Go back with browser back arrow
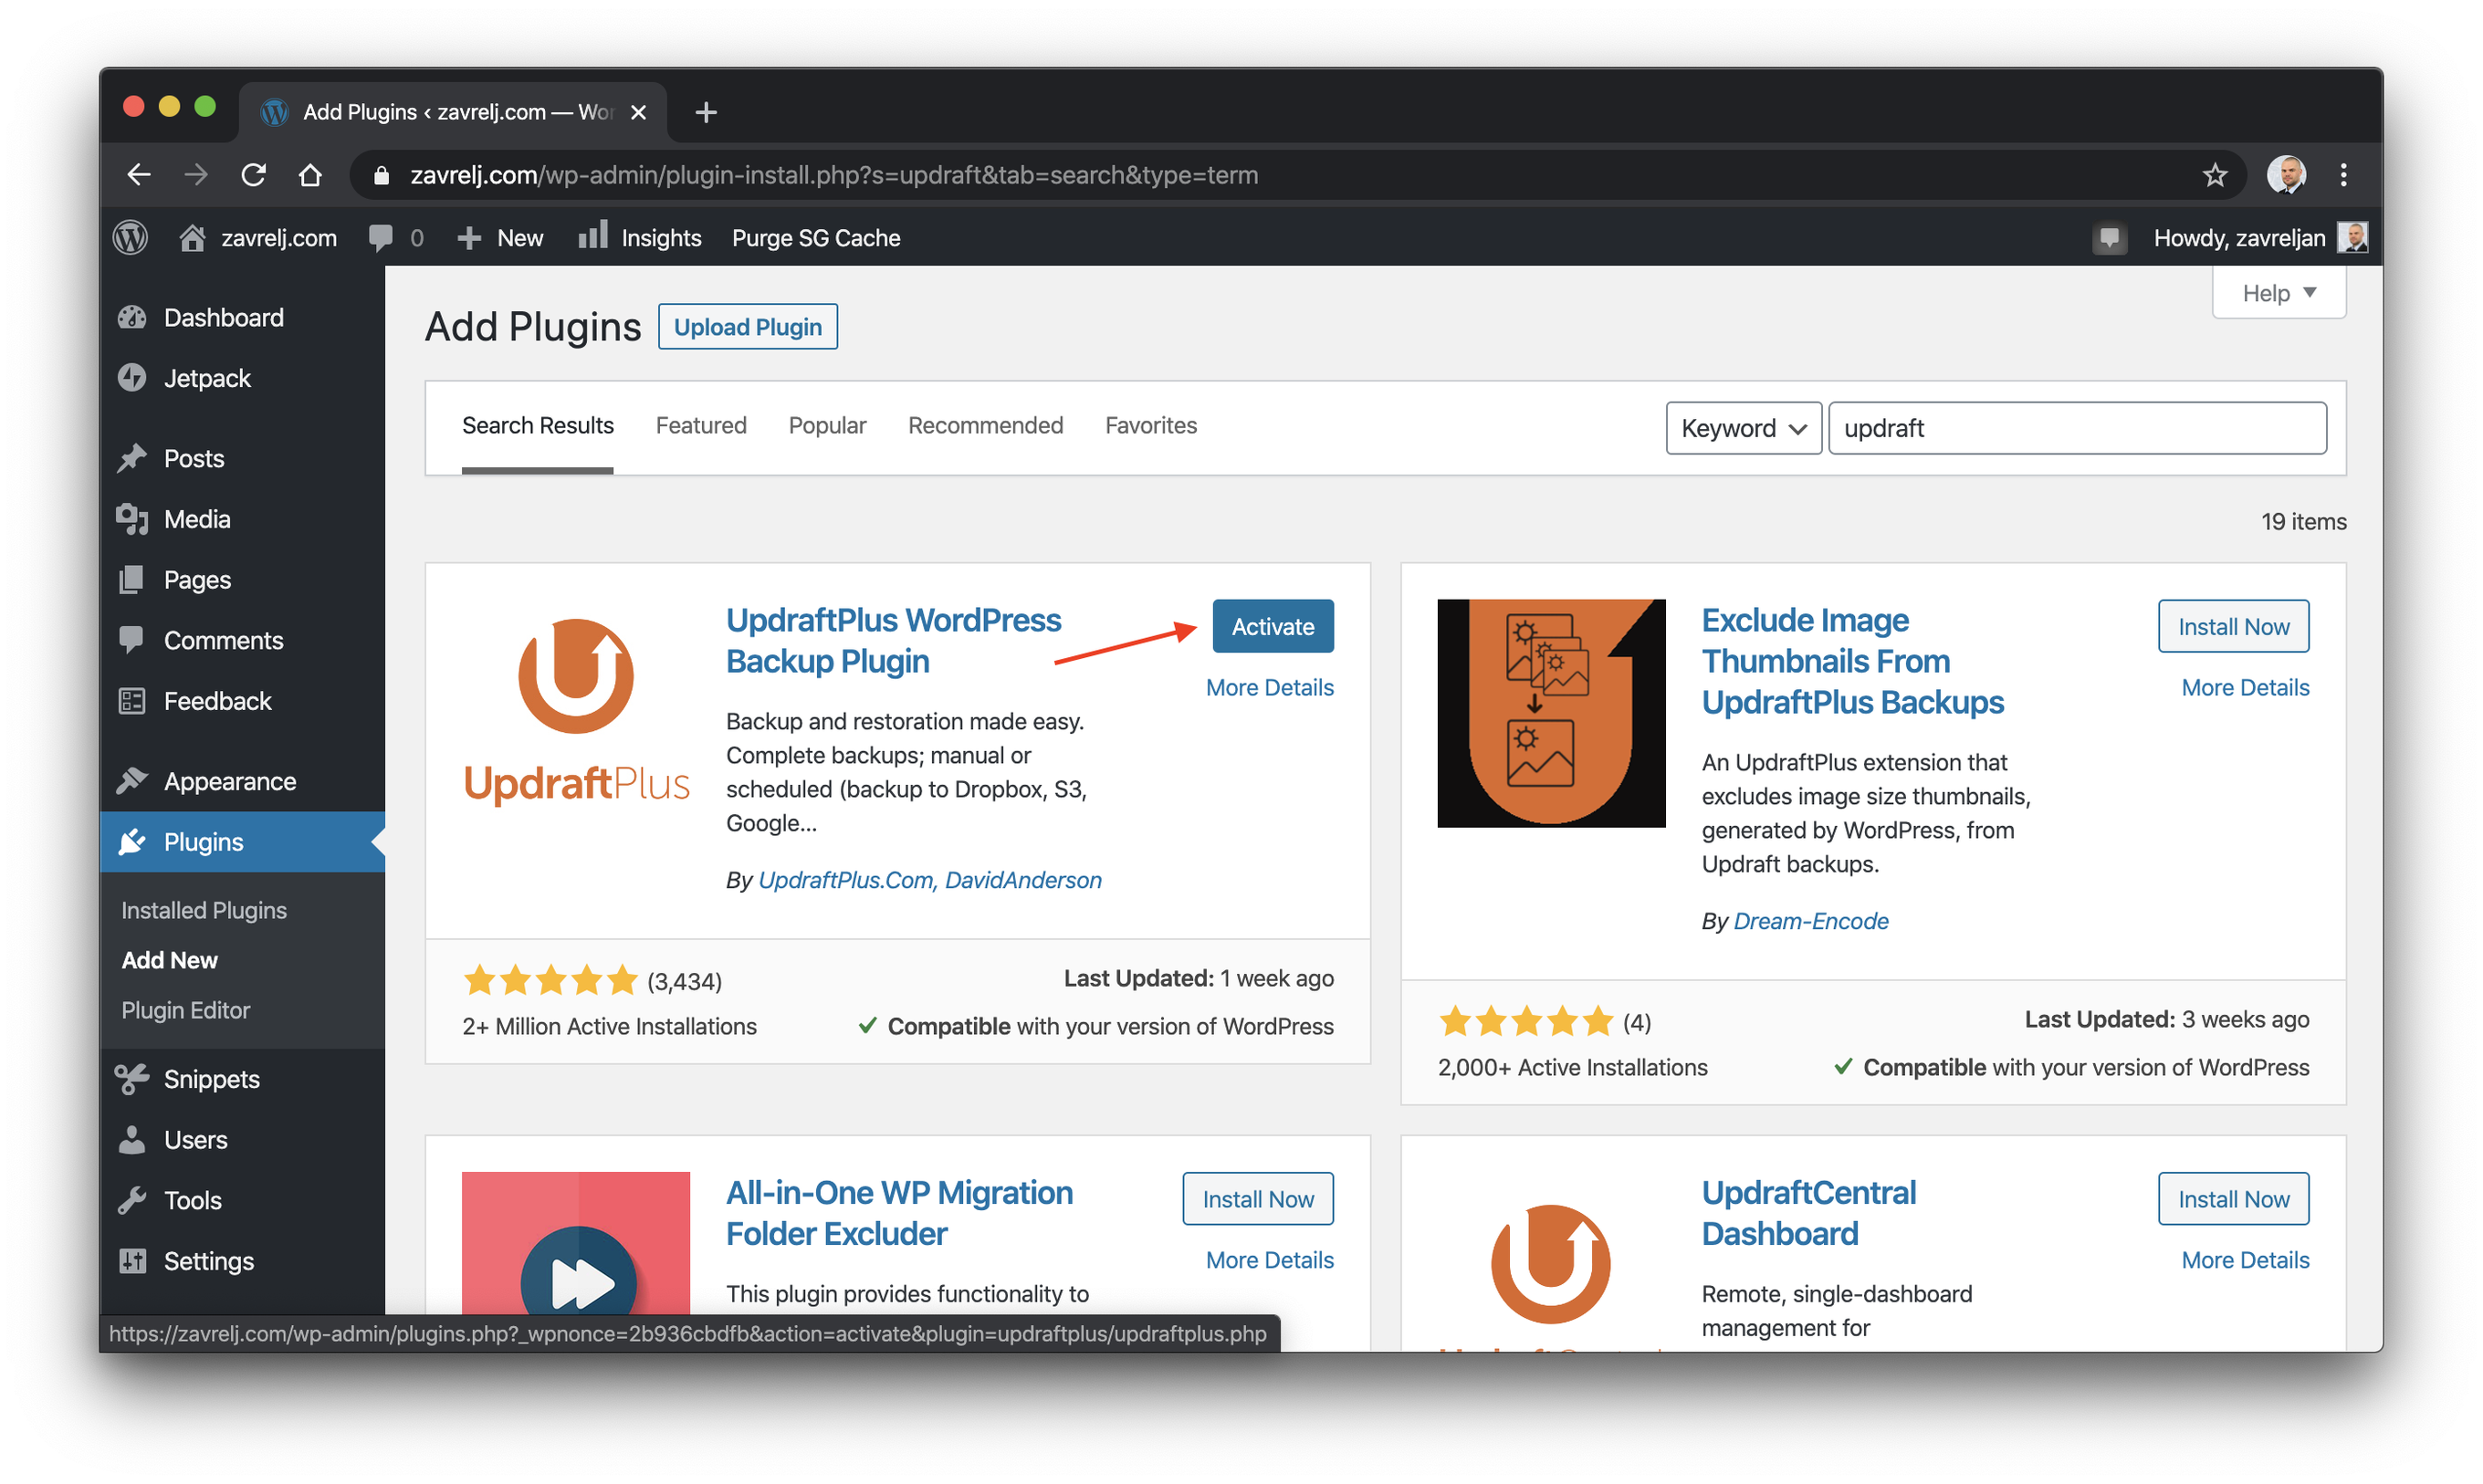This screenshot has width=2483, height=1484. tap(139, 175)
